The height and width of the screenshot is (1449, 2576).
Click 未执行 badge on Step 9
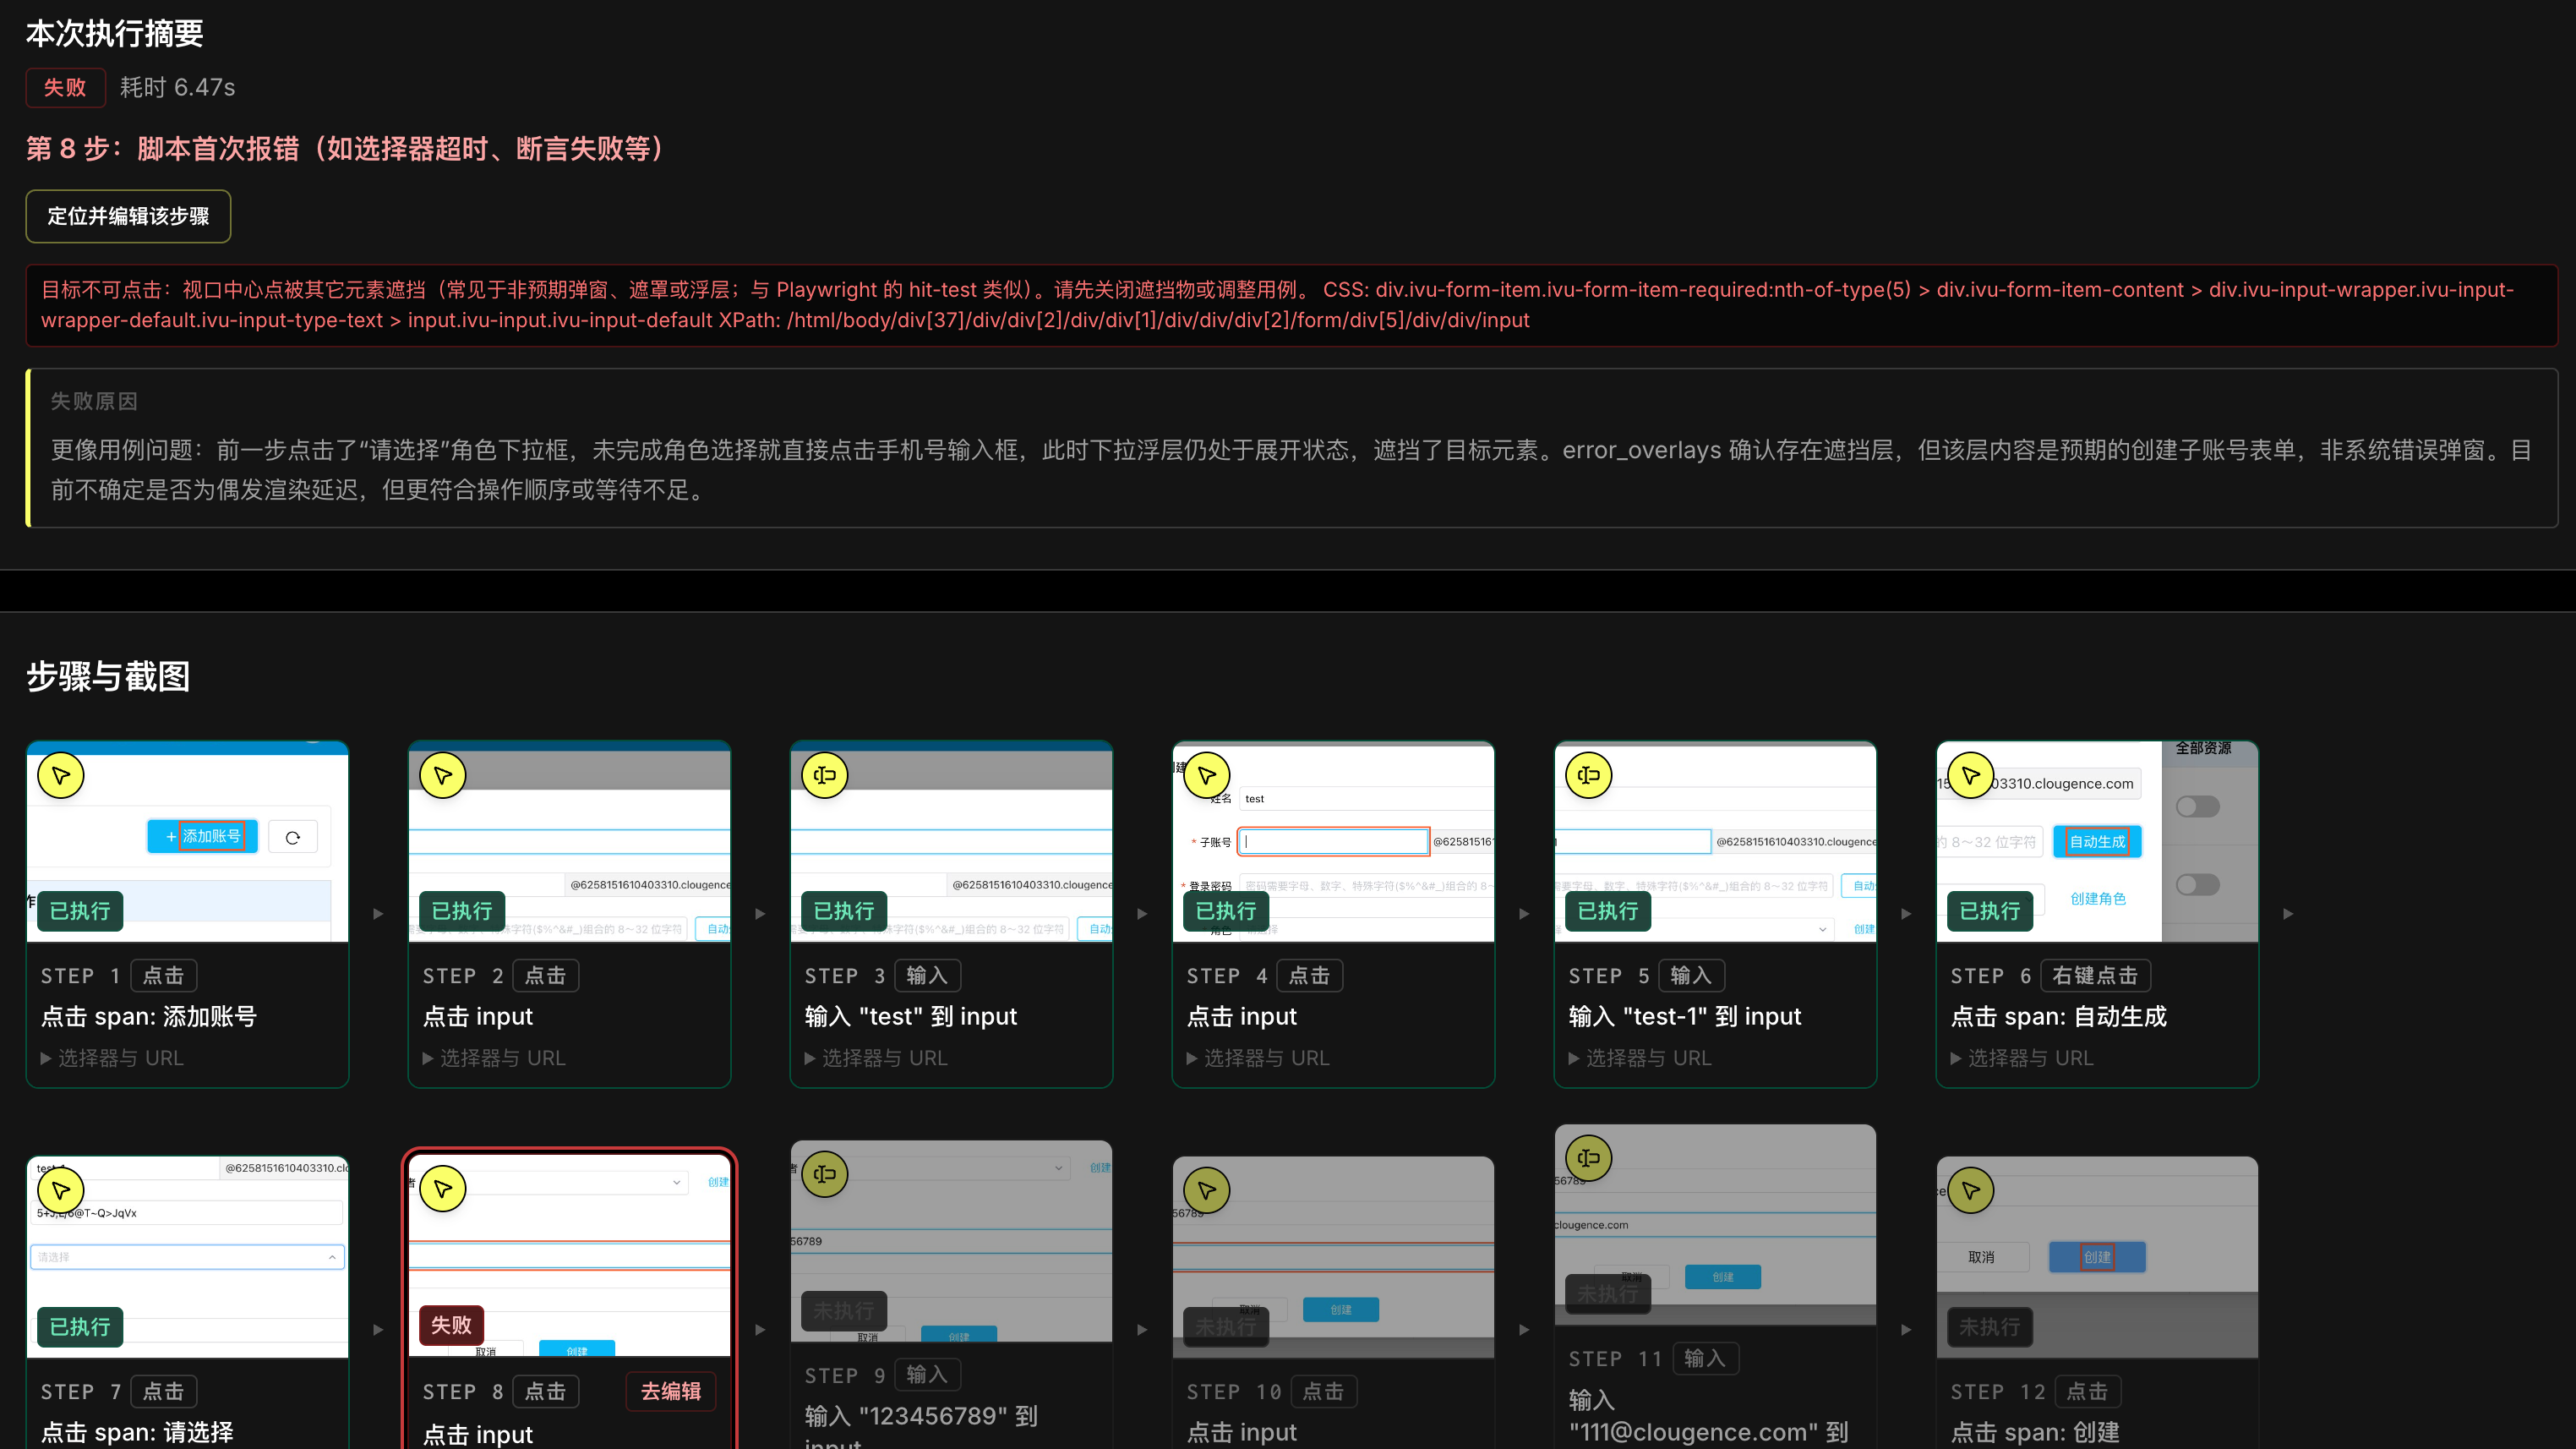click(844, 1311)
